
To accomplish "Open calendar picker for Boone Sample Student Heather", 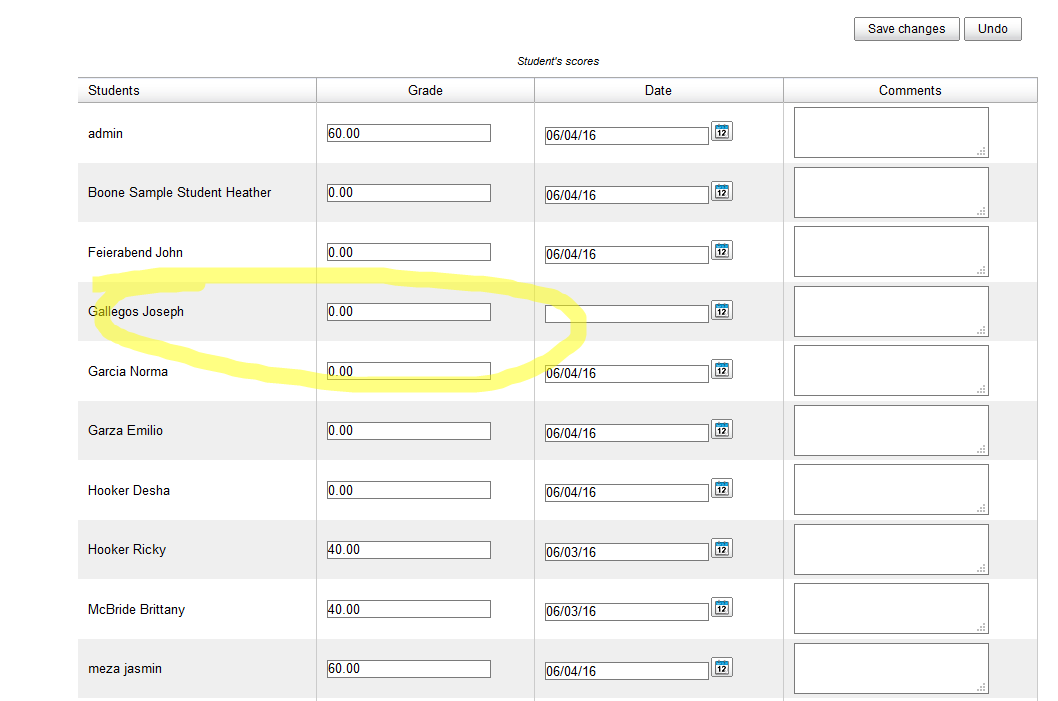I will coord(722,191).
